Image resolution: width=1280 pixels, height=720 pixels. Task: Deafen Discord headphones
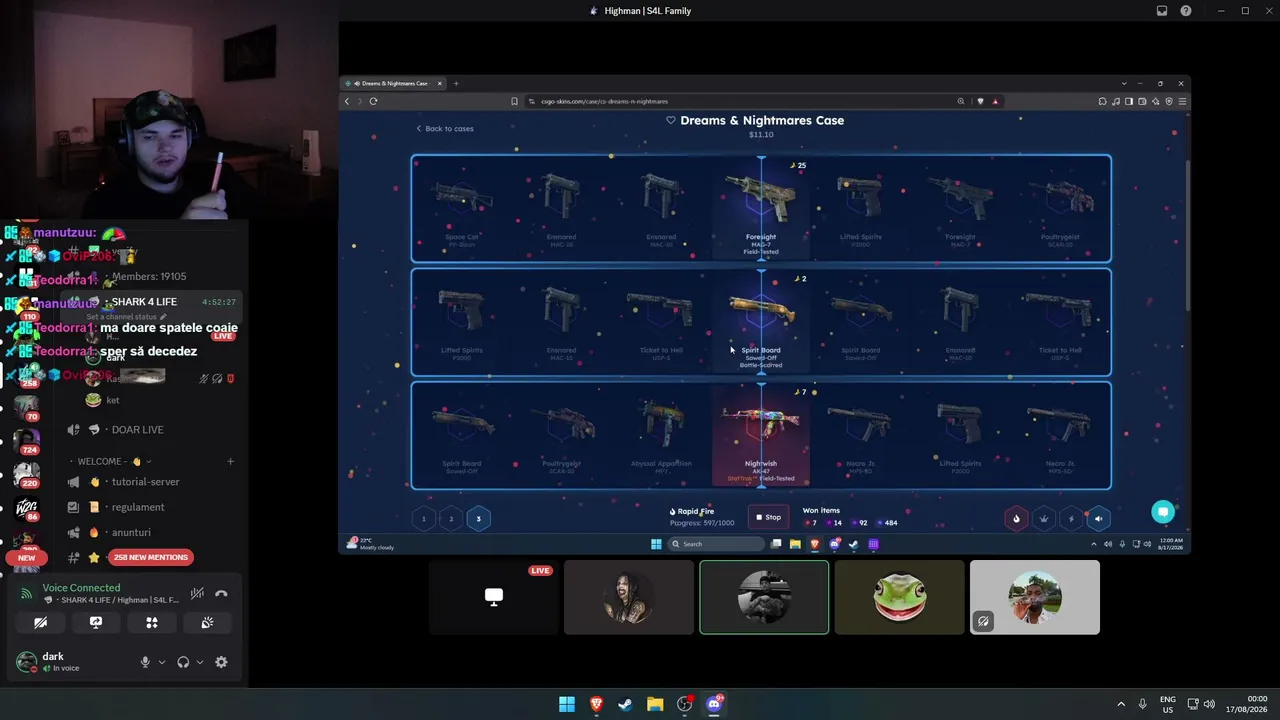tap(183, 662)
